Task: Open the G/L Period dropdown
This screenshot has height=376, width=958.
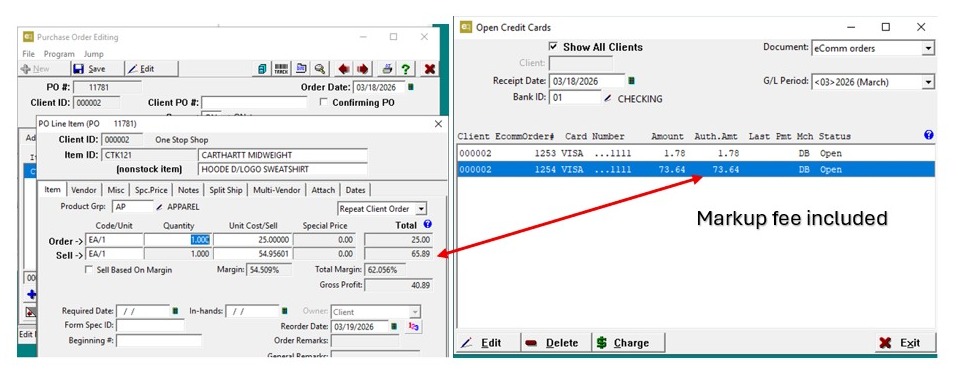Action: pos(929,82)
